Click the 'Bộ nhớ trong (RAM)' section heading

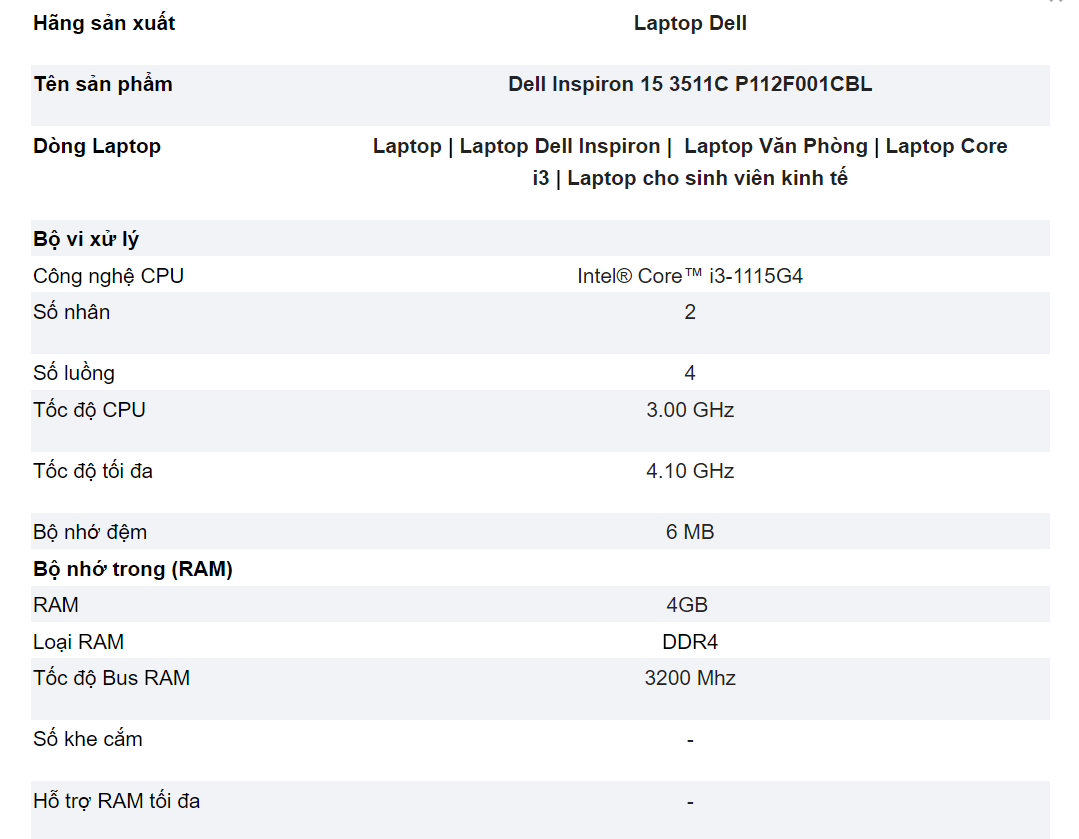[x=133, y=569]
